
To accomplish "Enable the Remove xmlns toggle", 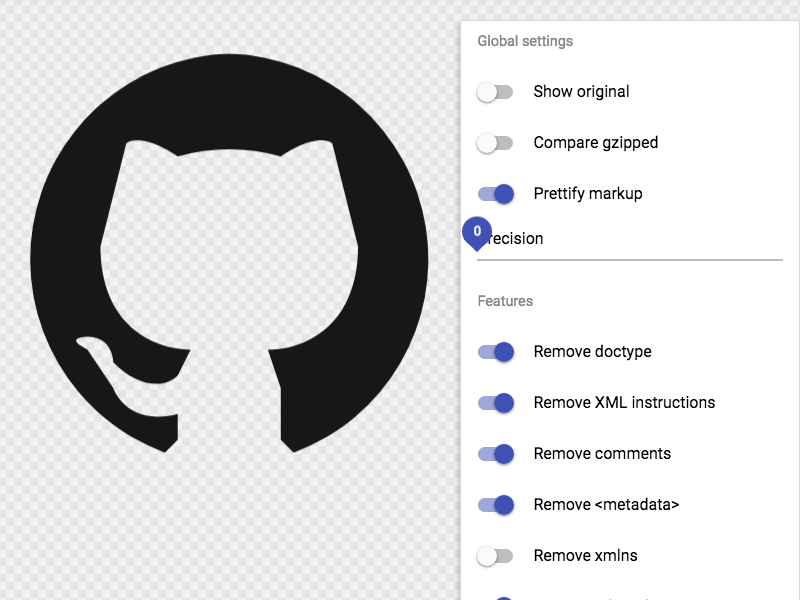I will pos(496,555).
